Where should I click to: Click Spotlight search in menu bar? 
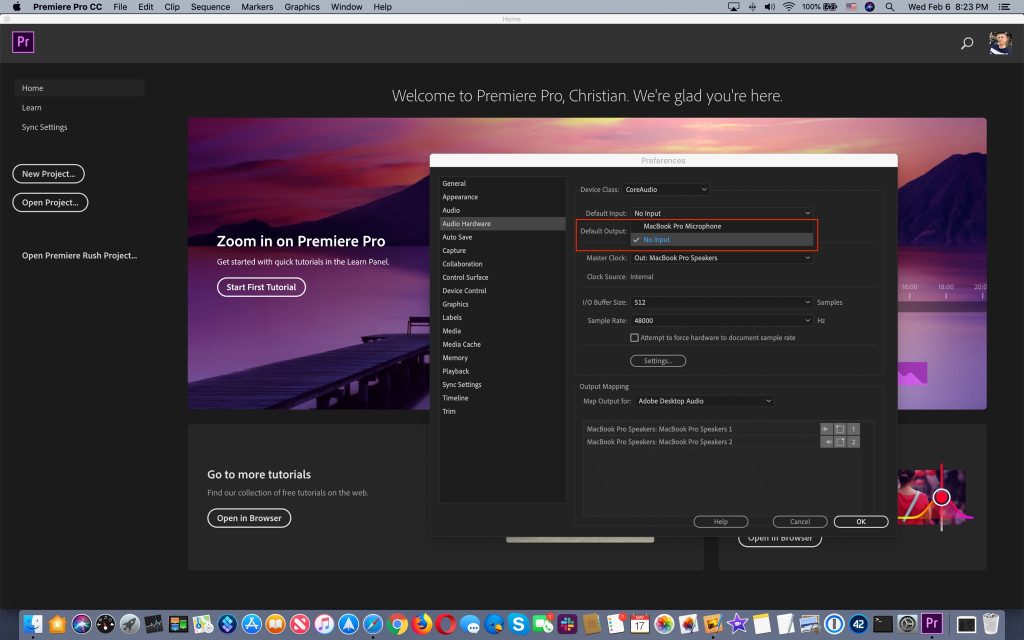pos(889,7)
